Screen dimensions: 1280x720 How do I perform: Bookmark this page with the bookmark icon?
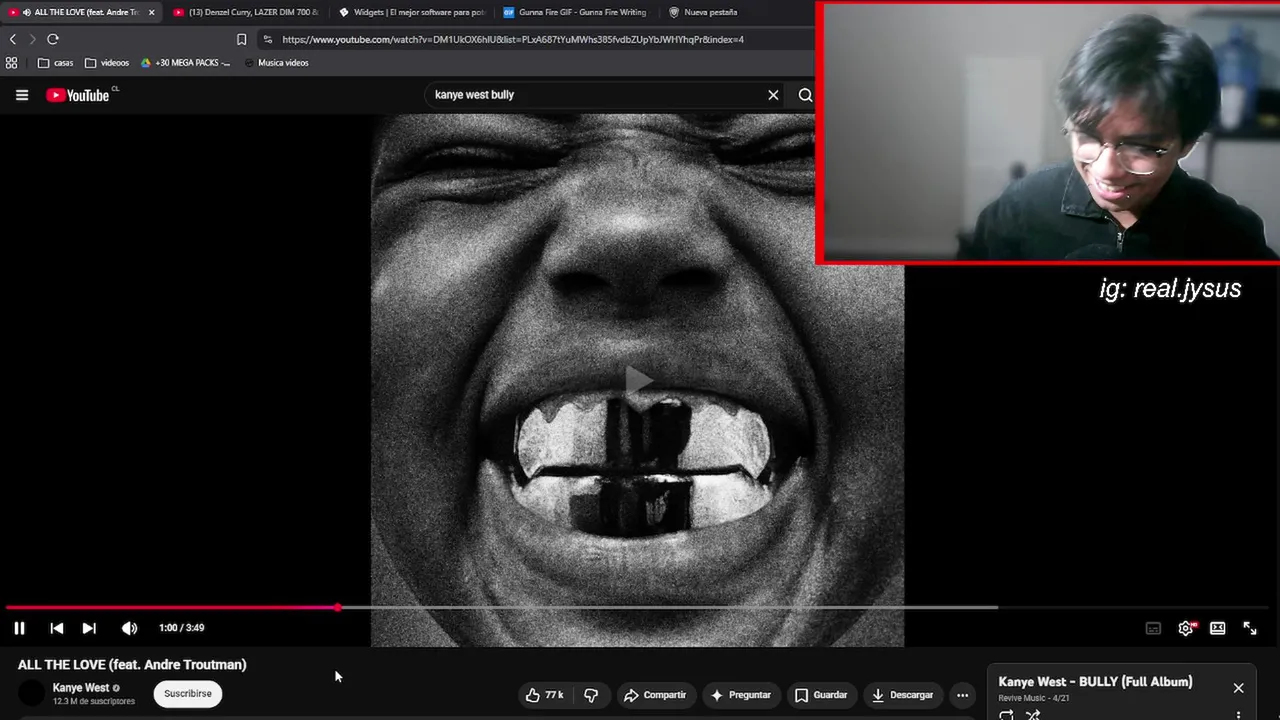[241, 39]
